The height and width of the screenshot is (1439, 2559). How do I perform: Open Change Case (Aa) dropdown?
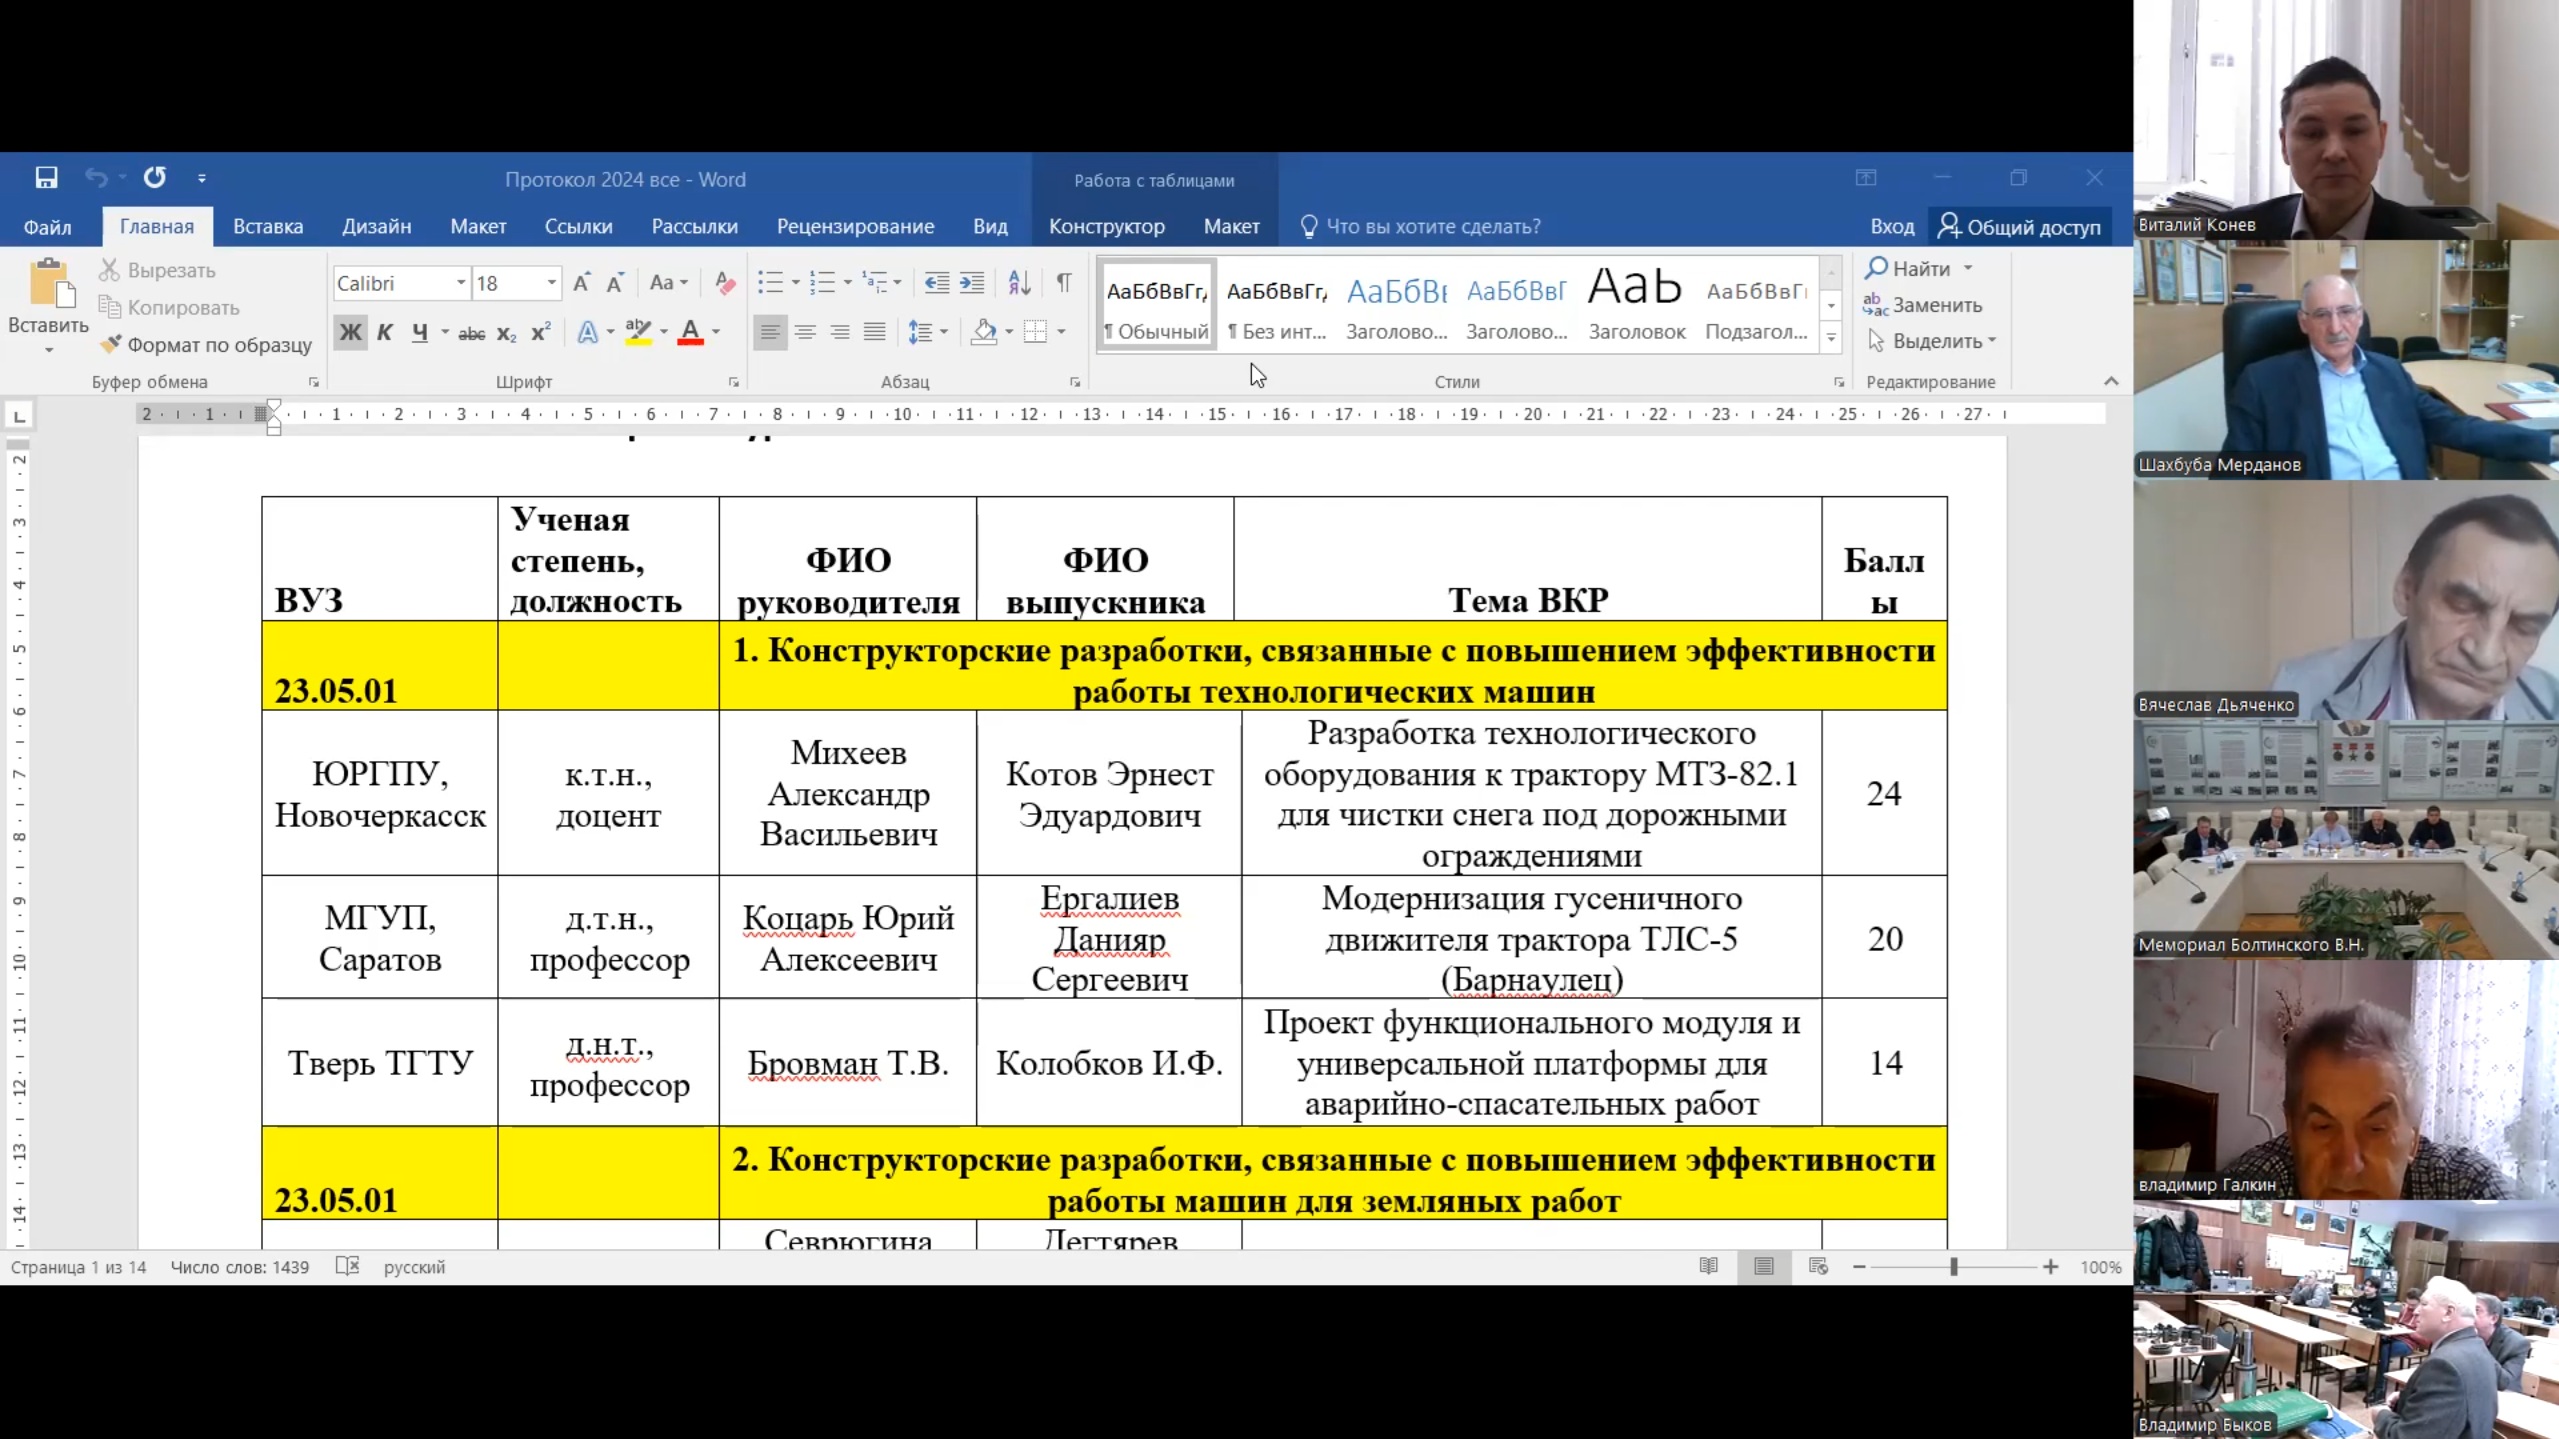668,283
